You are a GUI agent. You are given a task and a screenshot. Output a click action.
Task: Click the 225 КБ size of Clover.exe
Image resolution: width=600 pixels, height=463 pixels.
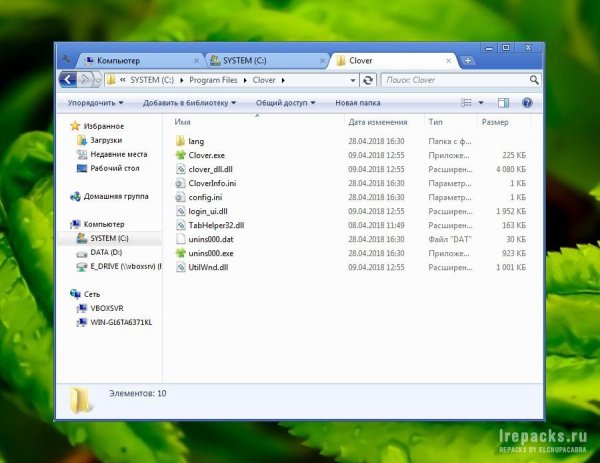point(514,155)
